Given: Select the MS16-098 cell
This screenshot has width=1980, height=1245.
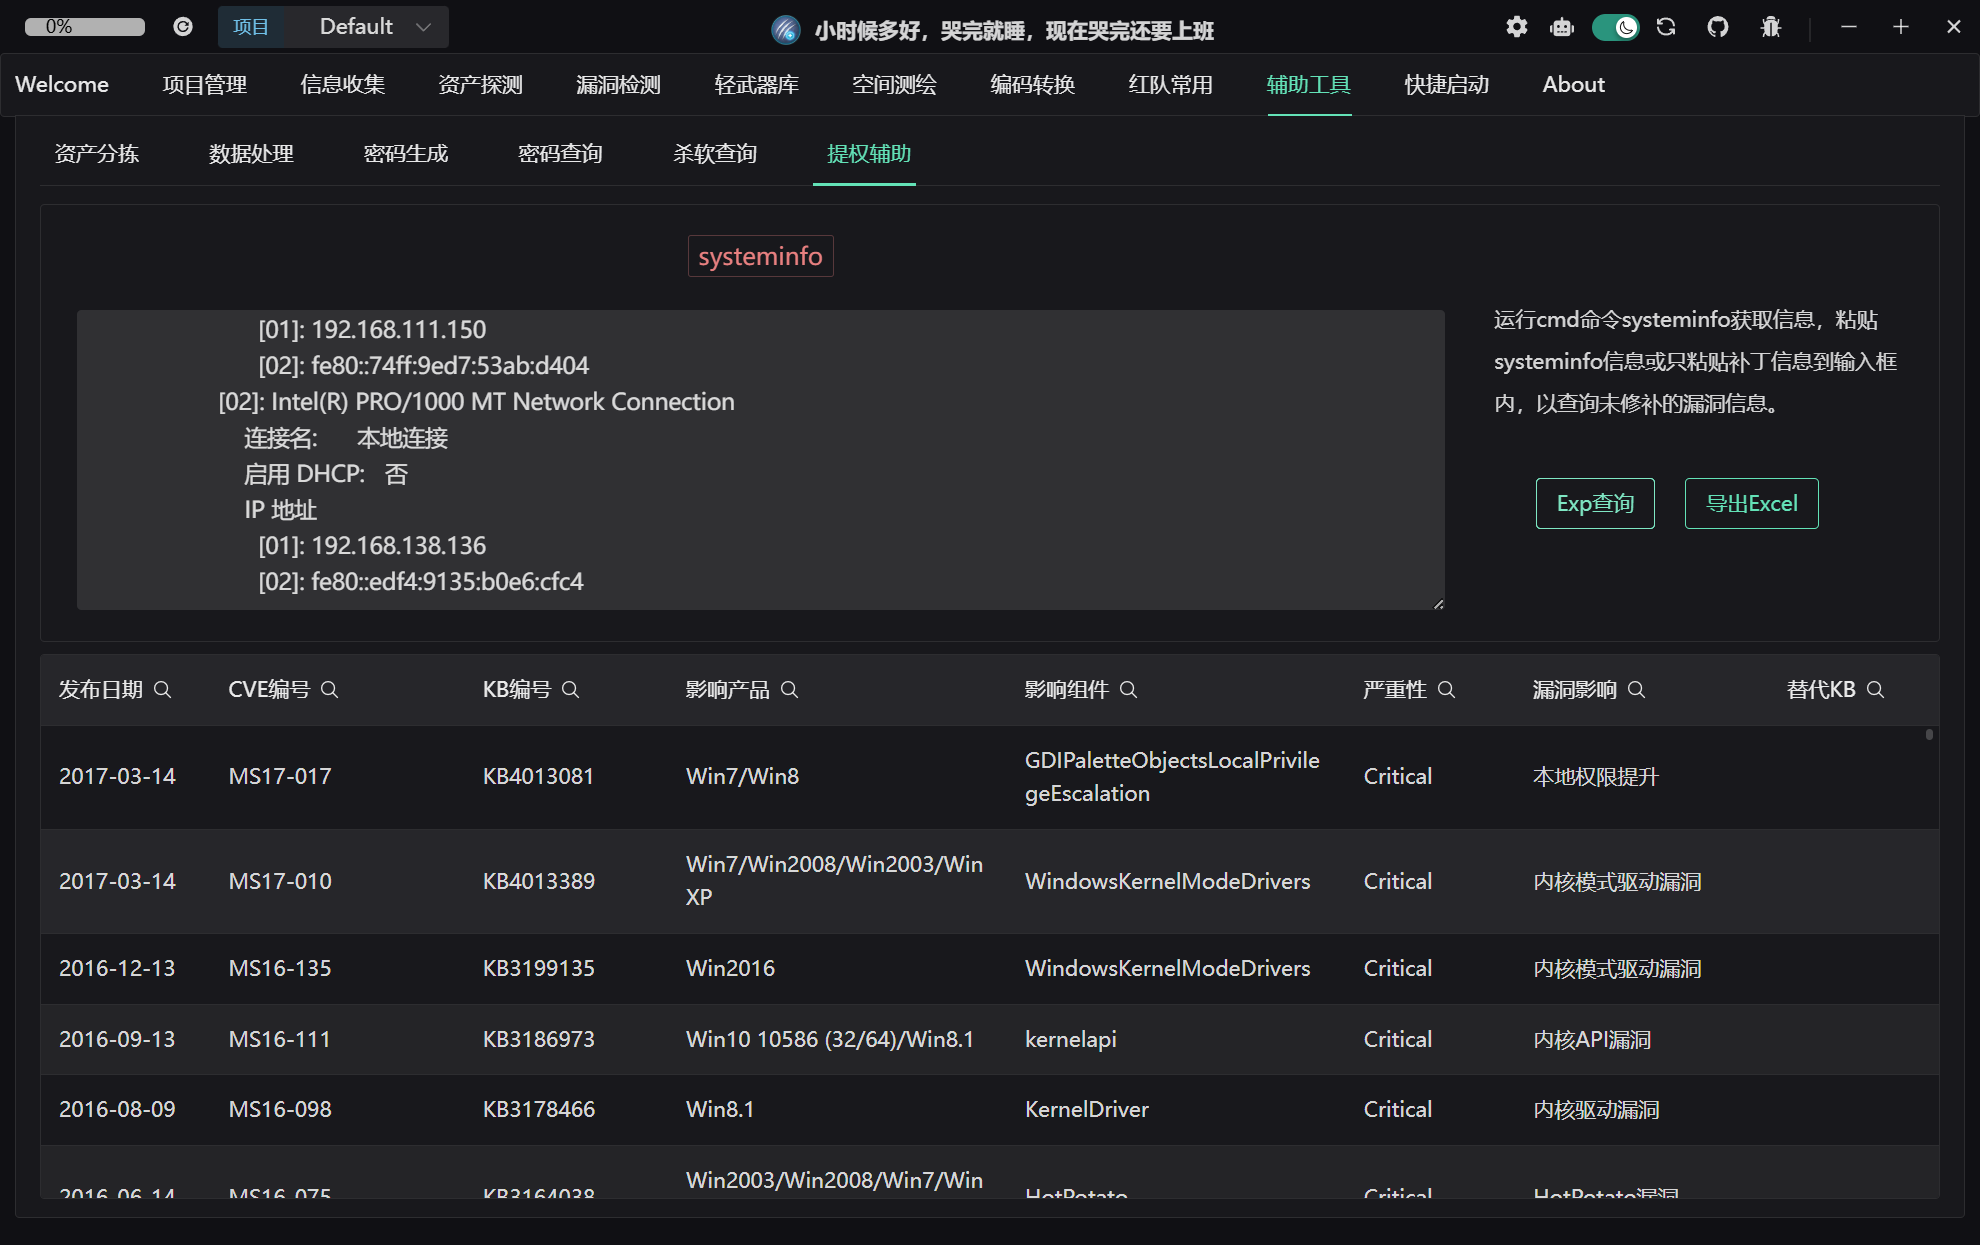Looking at the screenshot, I should click(x=280, y=1110).
